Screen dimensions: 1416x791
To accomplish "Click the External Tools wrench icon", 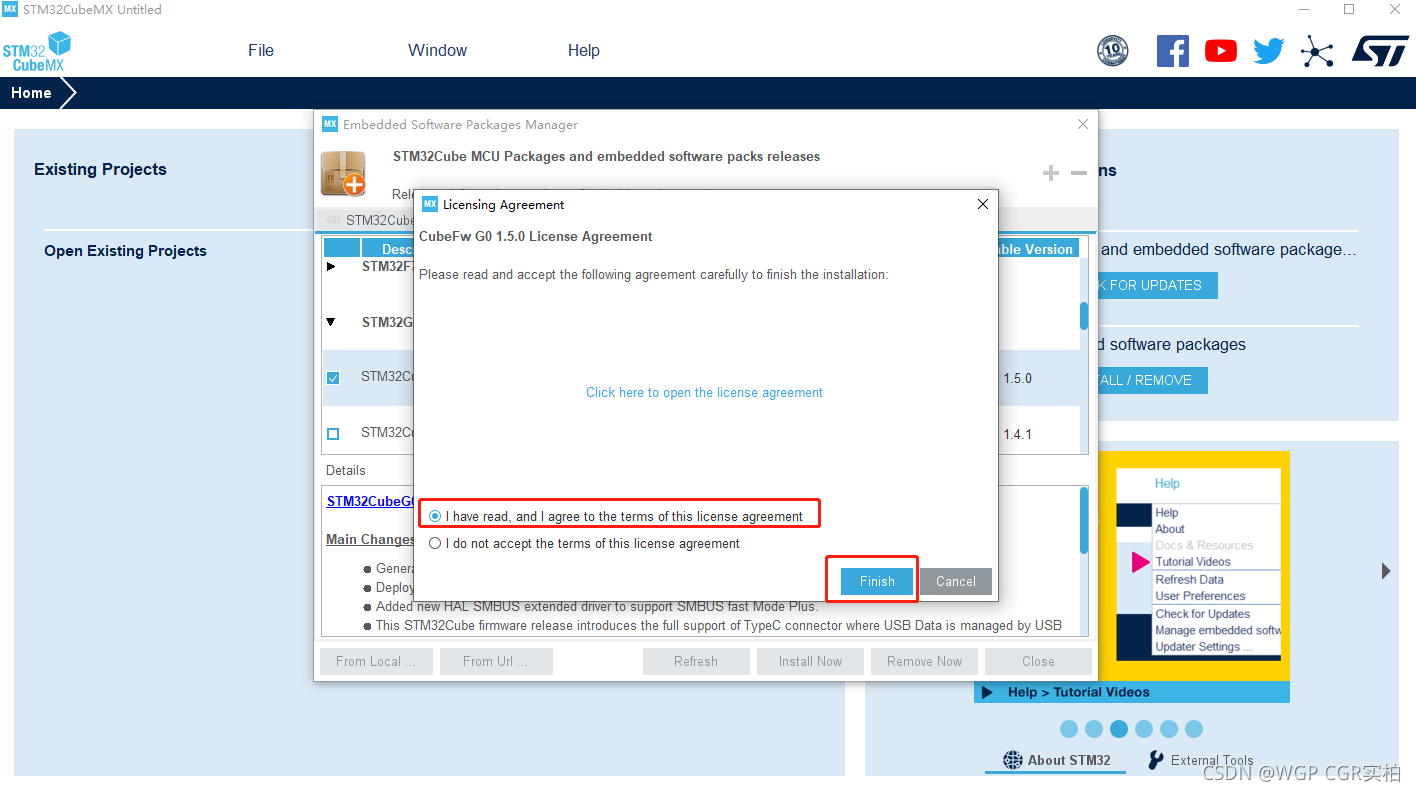I will click(1156, 760).
